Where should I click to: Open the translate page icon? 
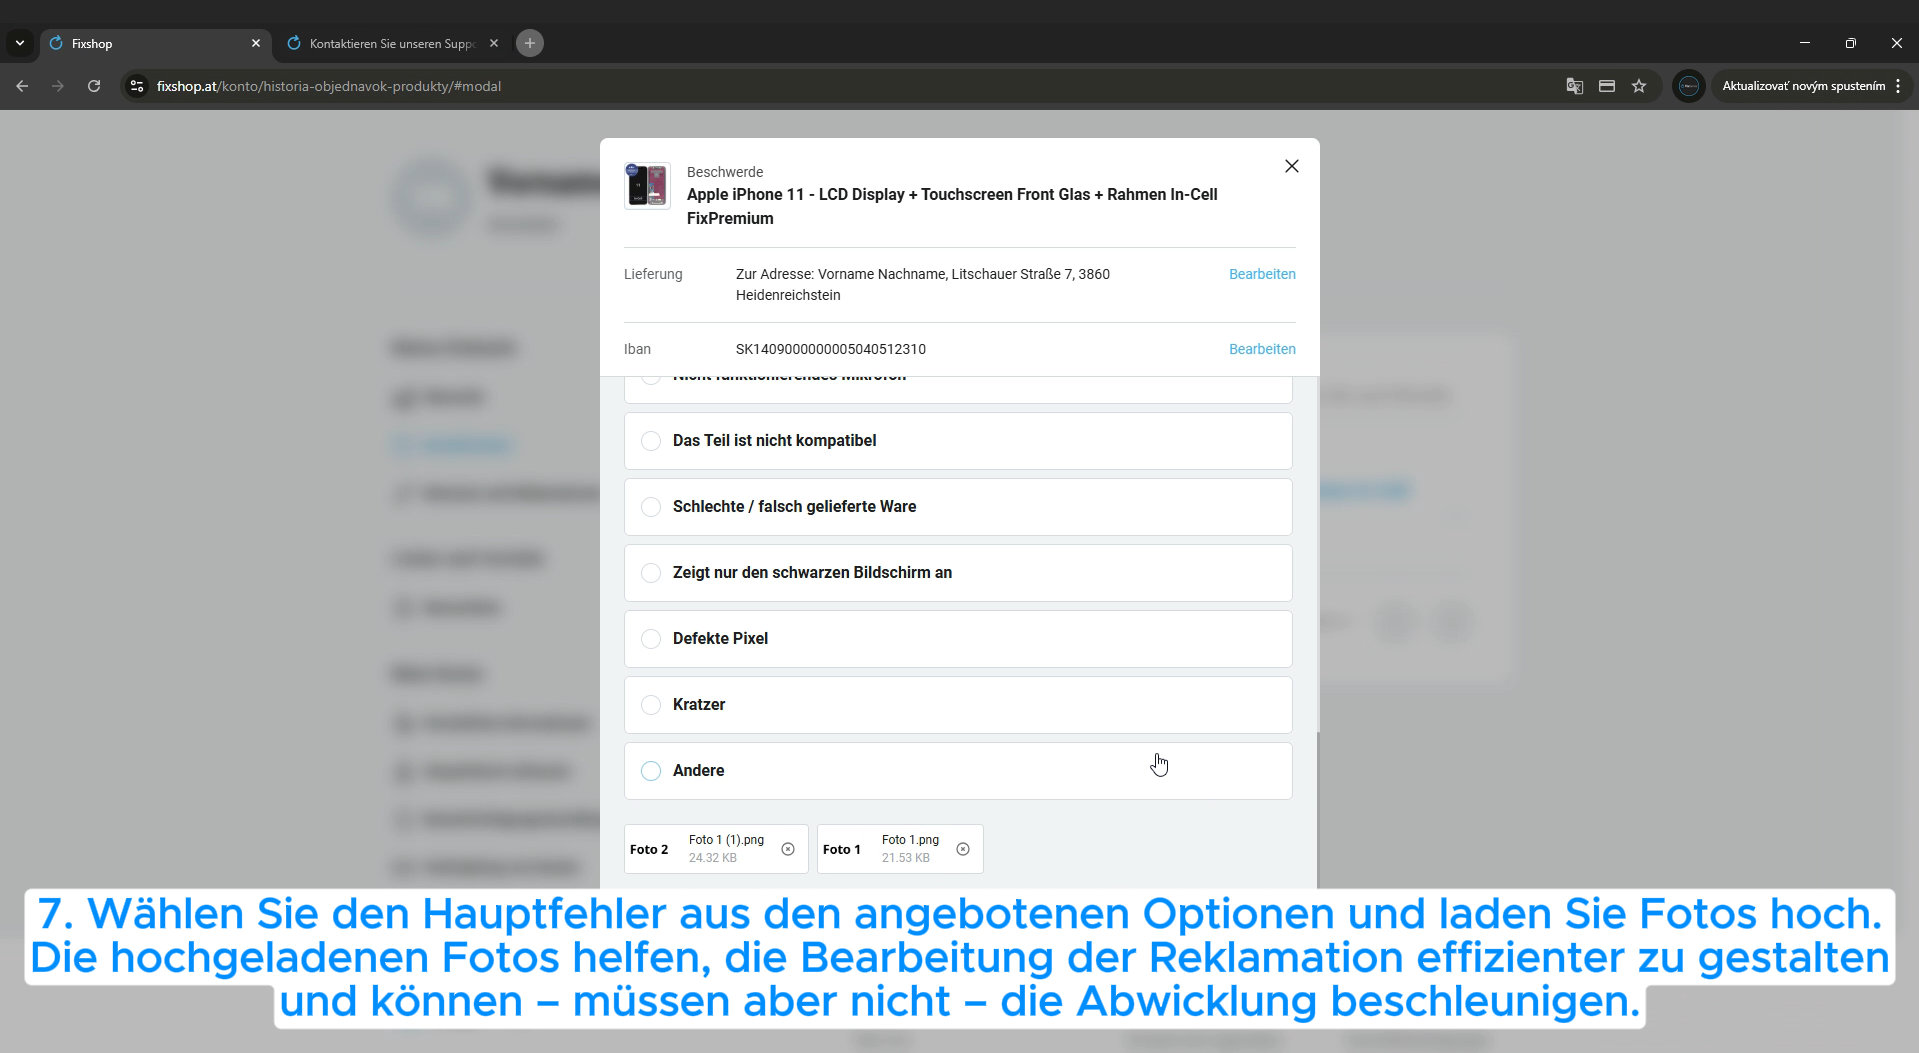coord(1574,86)
